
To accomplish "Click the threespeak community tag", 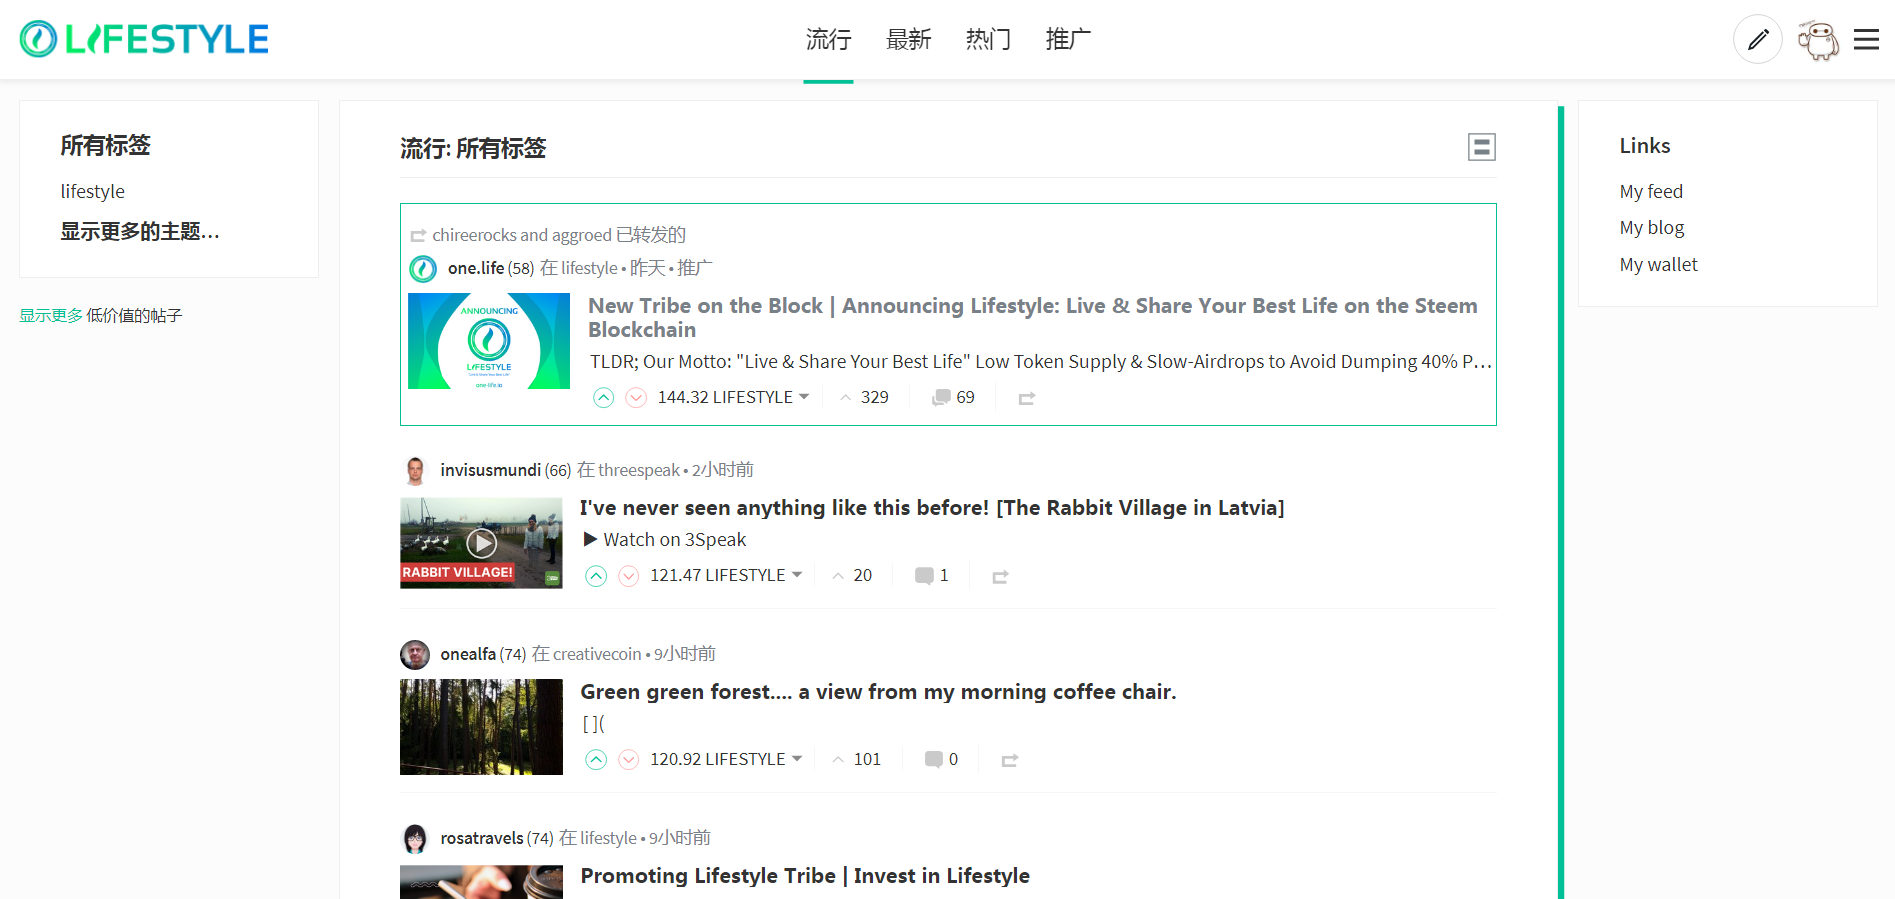I will (x=639, y=471).
